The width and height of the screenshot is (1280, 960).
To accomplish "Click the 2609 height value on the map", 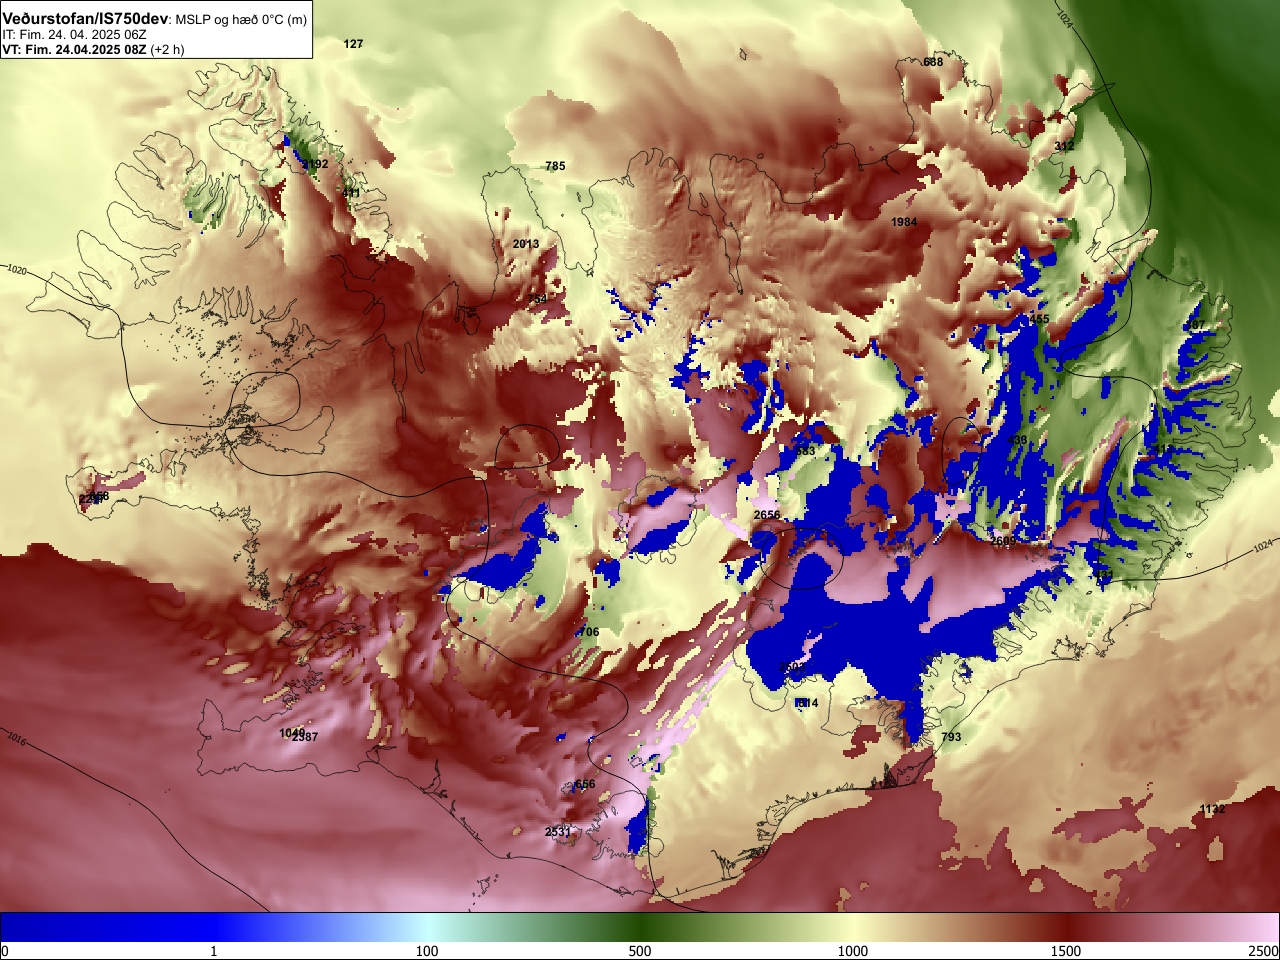I will (1003, 540).
